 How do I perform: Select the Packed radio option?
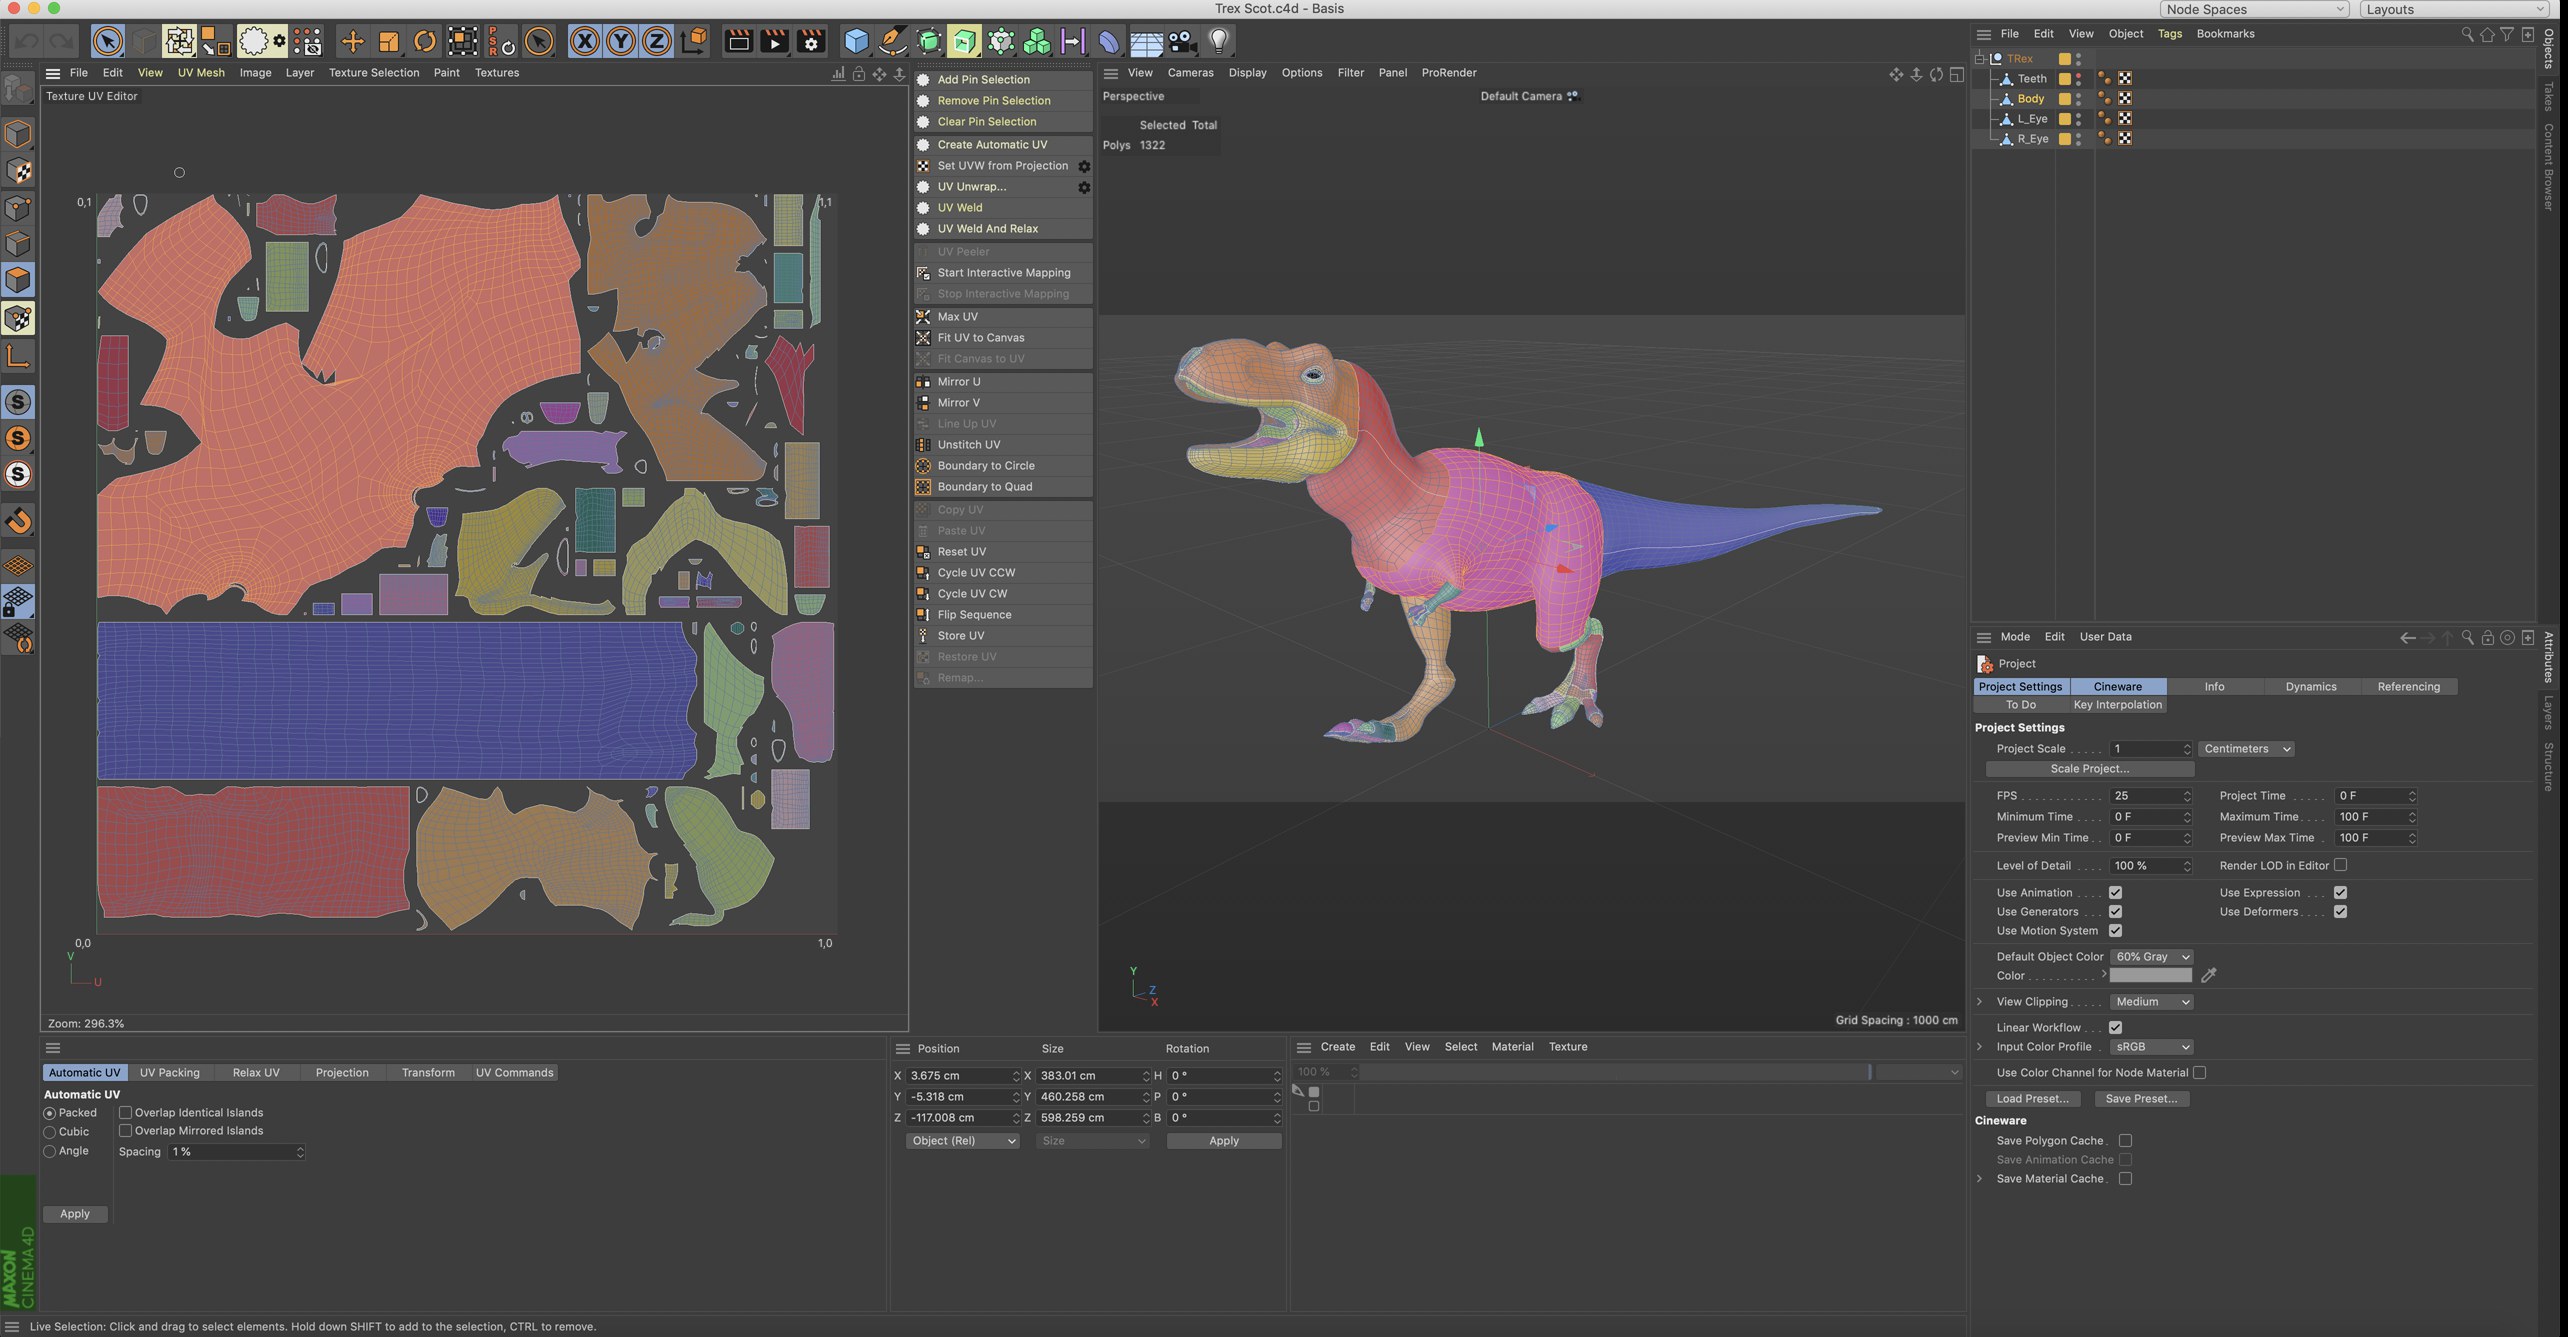49,1113
